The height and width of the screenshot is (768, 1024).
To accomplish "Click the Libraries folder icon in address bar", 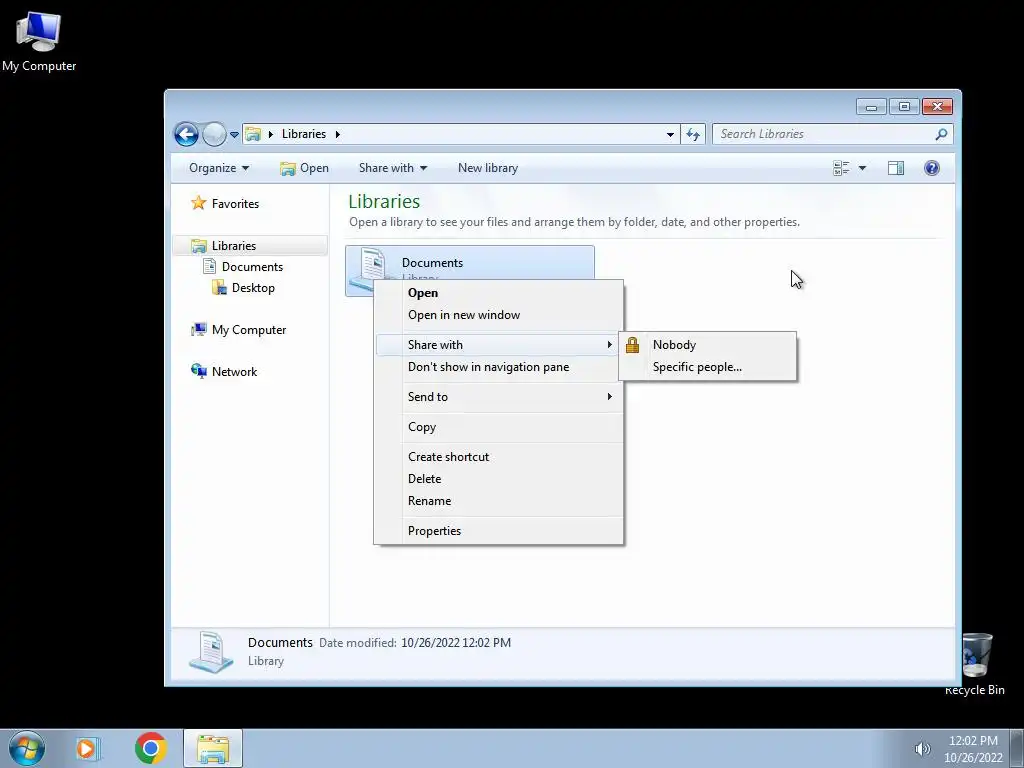I will (253, 135).
